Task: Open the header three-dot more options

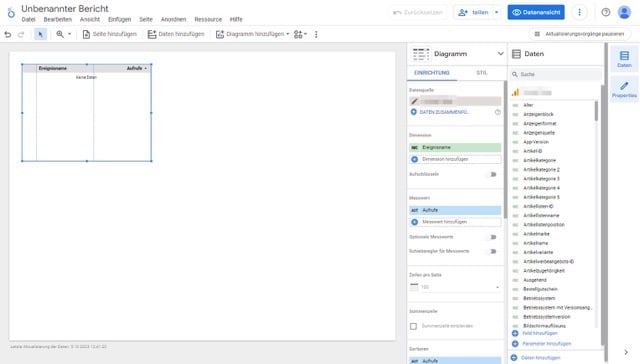Action: tap(579, 12)
